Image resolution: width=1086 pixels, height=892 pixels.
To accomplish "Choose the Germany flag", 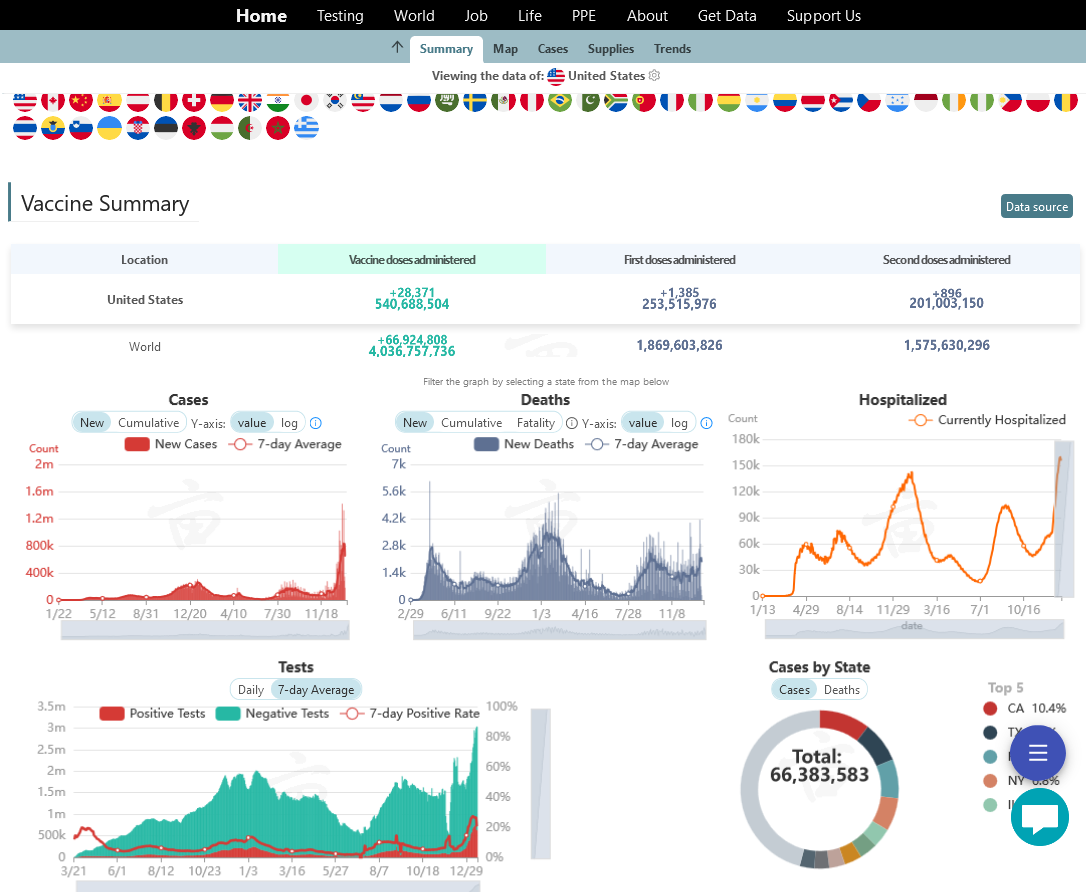I will point(222,101).
